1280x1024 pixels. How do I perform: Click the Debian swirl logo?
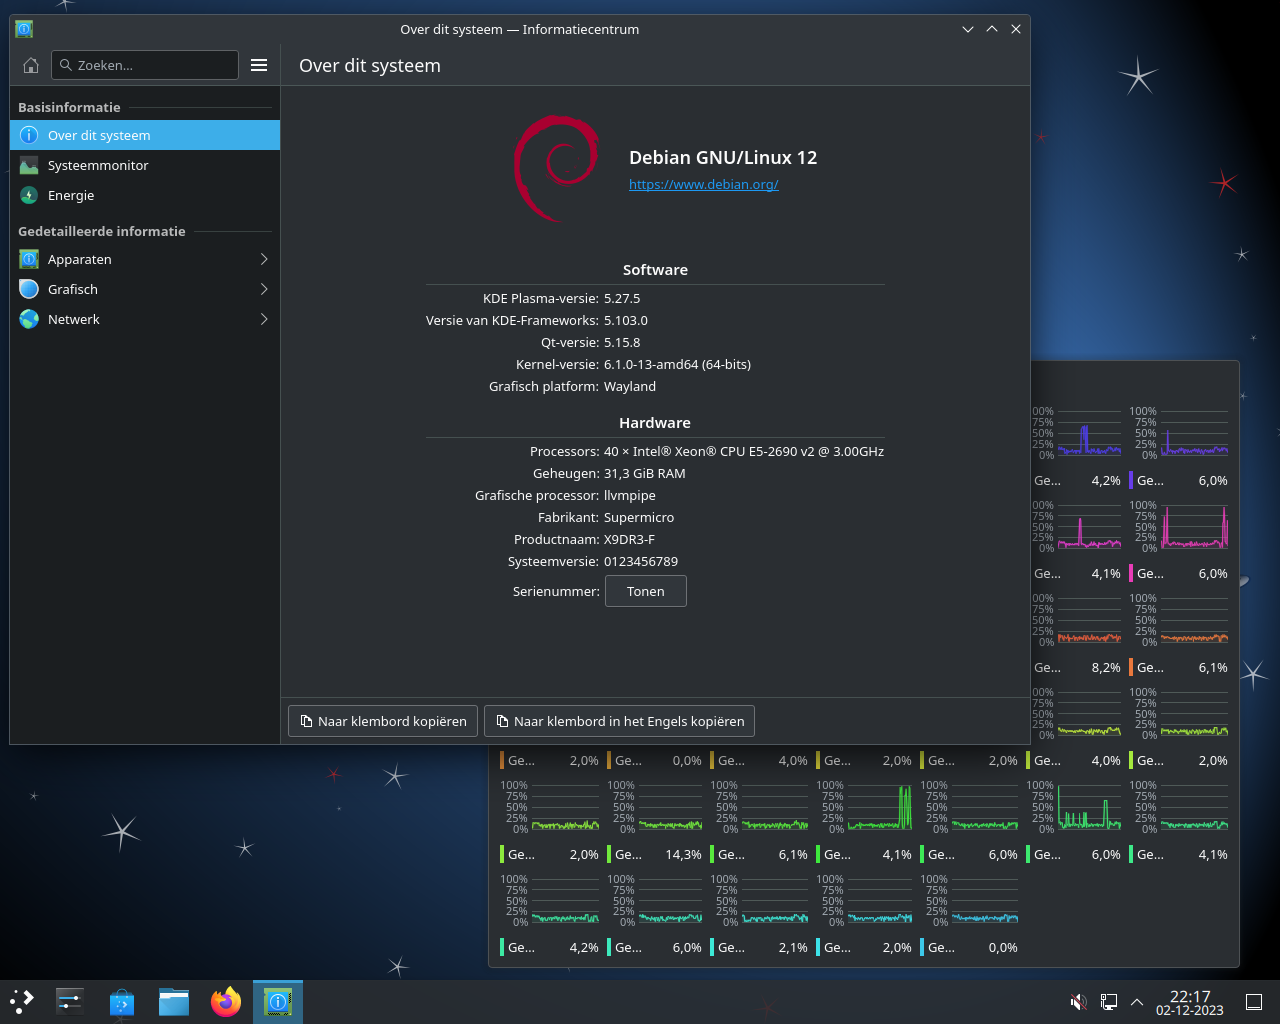pos(556,168)
